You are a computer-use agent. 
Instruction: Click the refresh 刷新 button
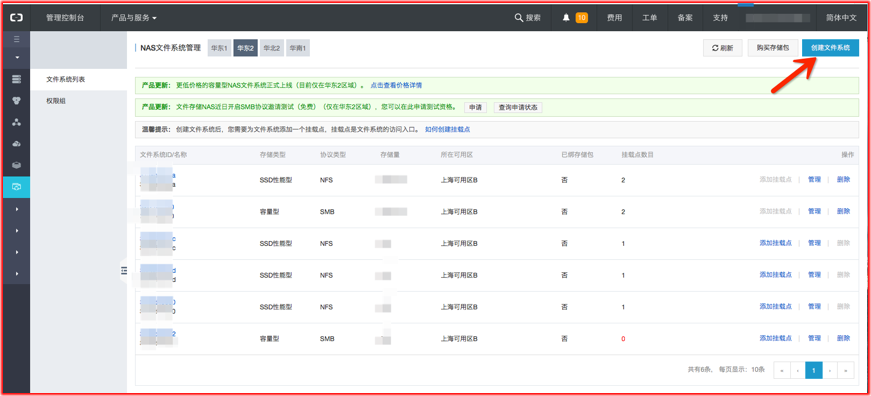722,48
